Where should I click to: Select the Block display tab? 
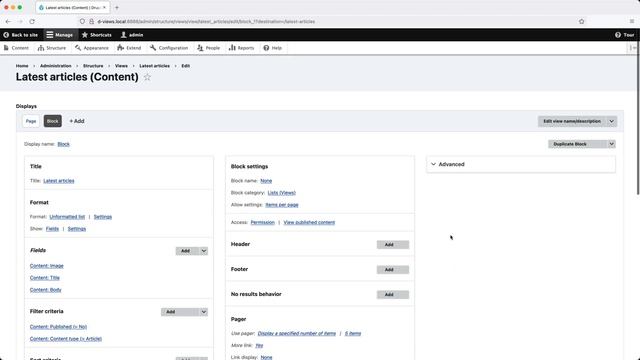point(53,121)
